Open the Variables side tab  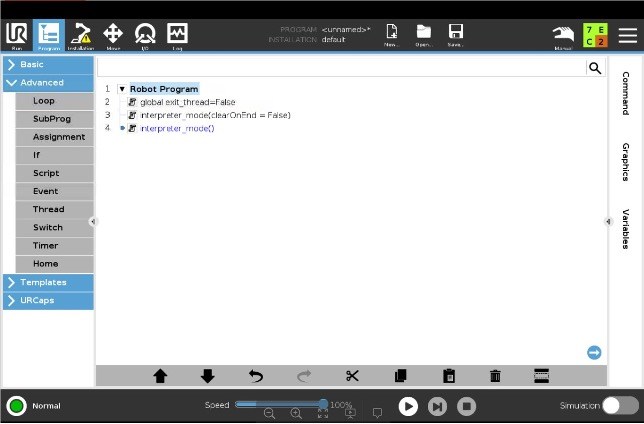[x=626, y=228]
